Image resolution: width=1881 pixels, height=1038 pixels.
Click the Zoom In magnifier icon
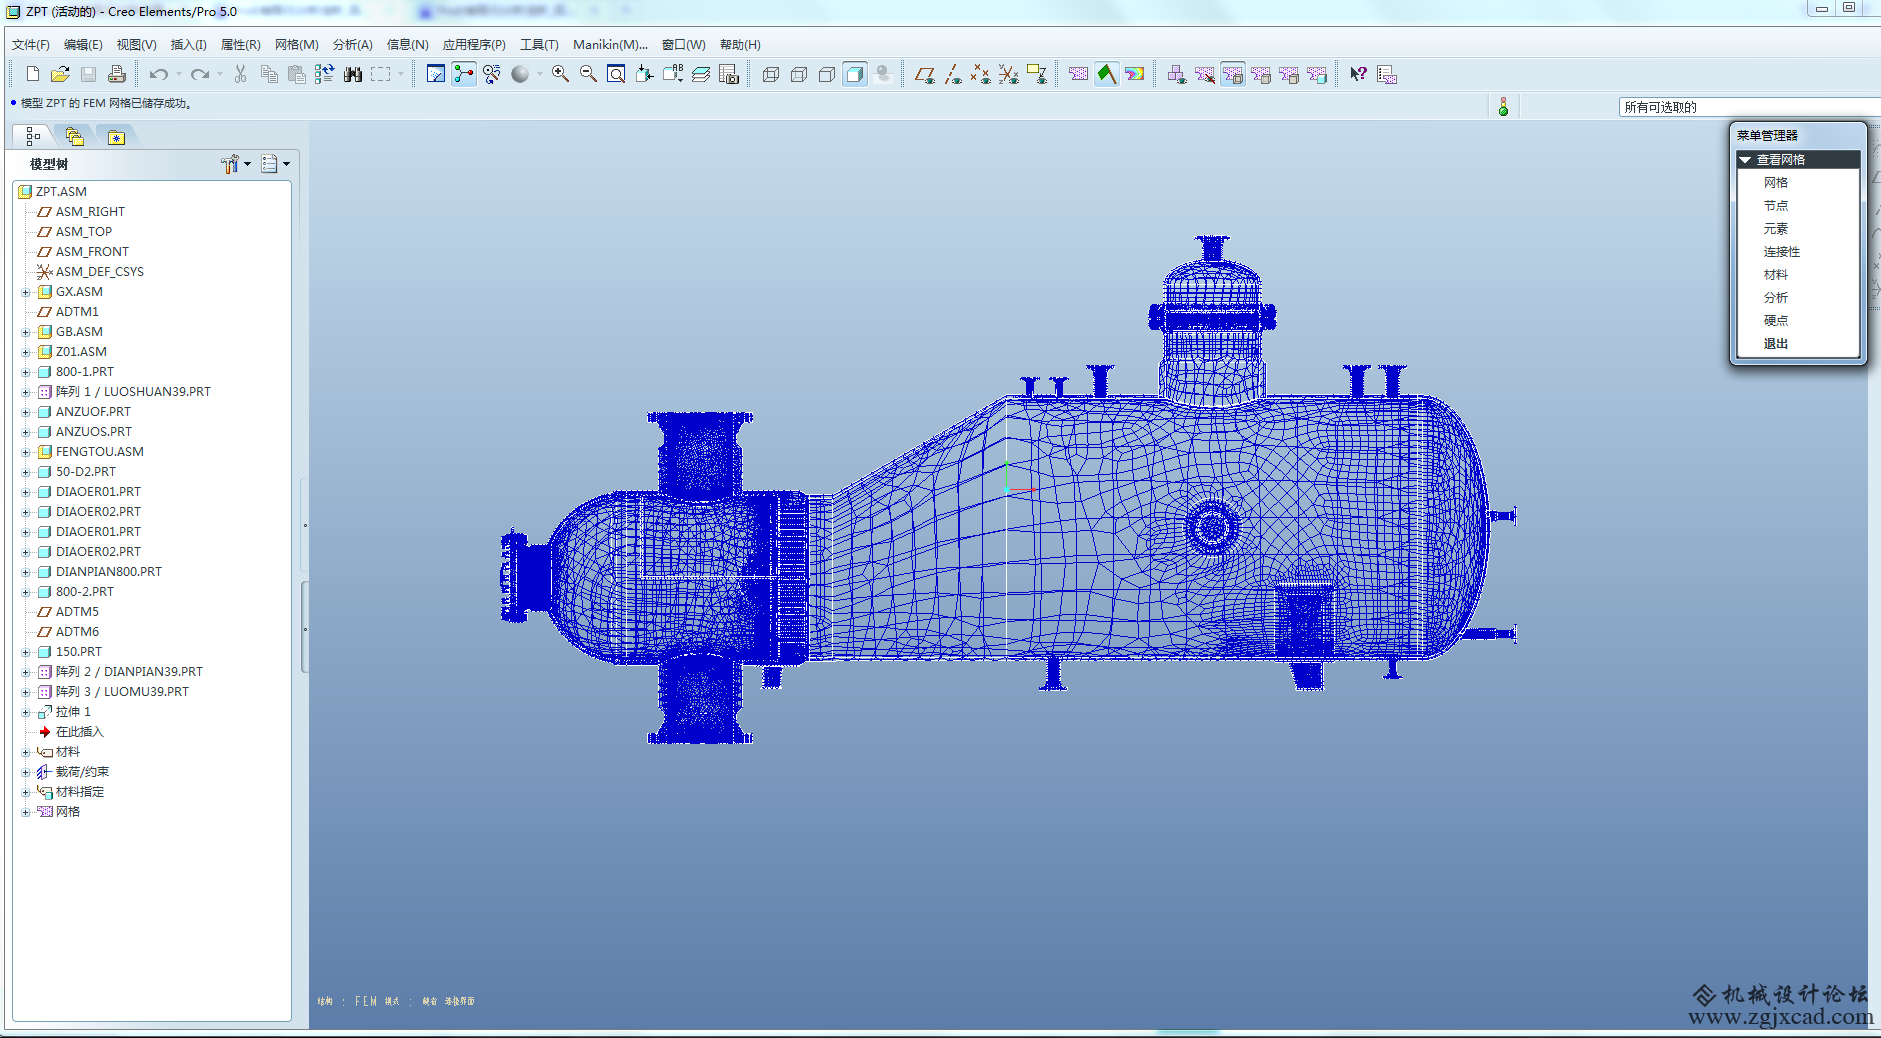560,74
